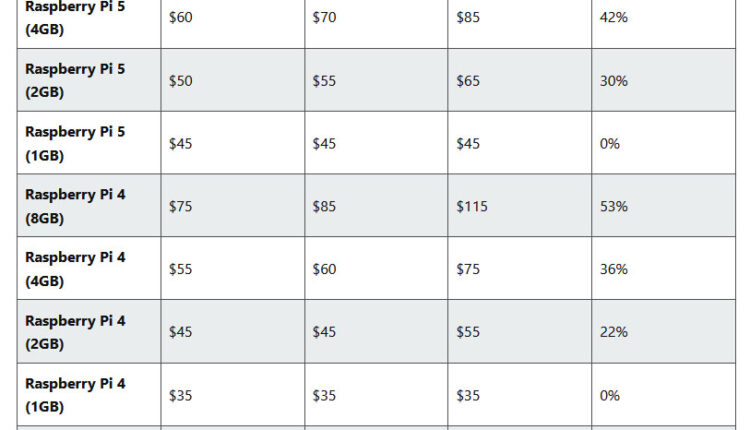Click the Raspberry Pi 5 (4GB) row label
Screen dimensions: 750x430
click(x=75, y=18)
